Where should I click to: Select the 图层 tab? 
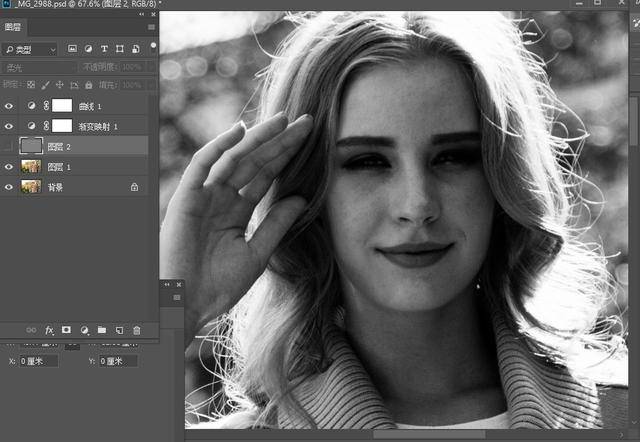coord(13,27)
